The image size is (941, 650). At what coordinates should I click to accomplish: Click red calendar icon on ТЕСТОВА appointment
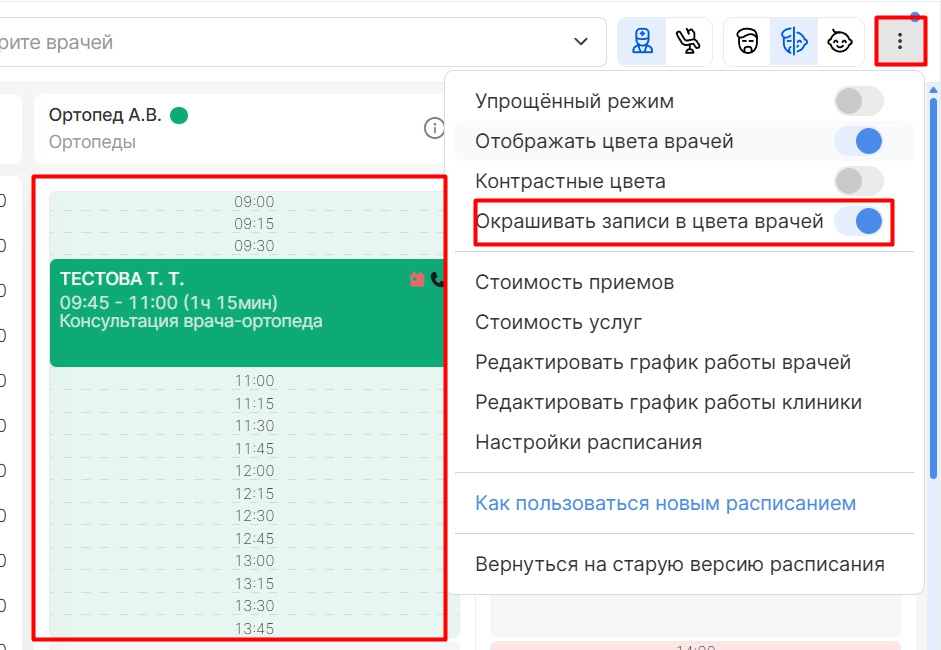click(417, 279)
